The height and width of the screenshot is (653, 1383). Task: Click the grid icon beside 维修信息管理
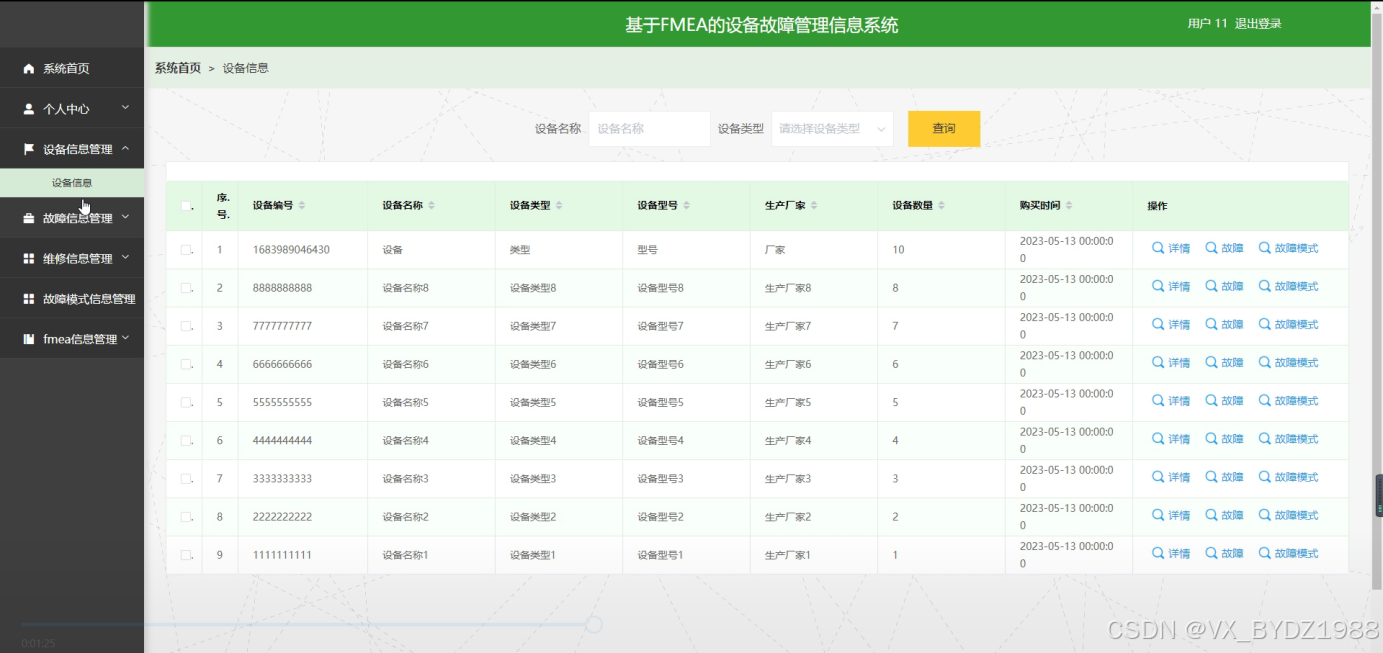tap(29, 258)
